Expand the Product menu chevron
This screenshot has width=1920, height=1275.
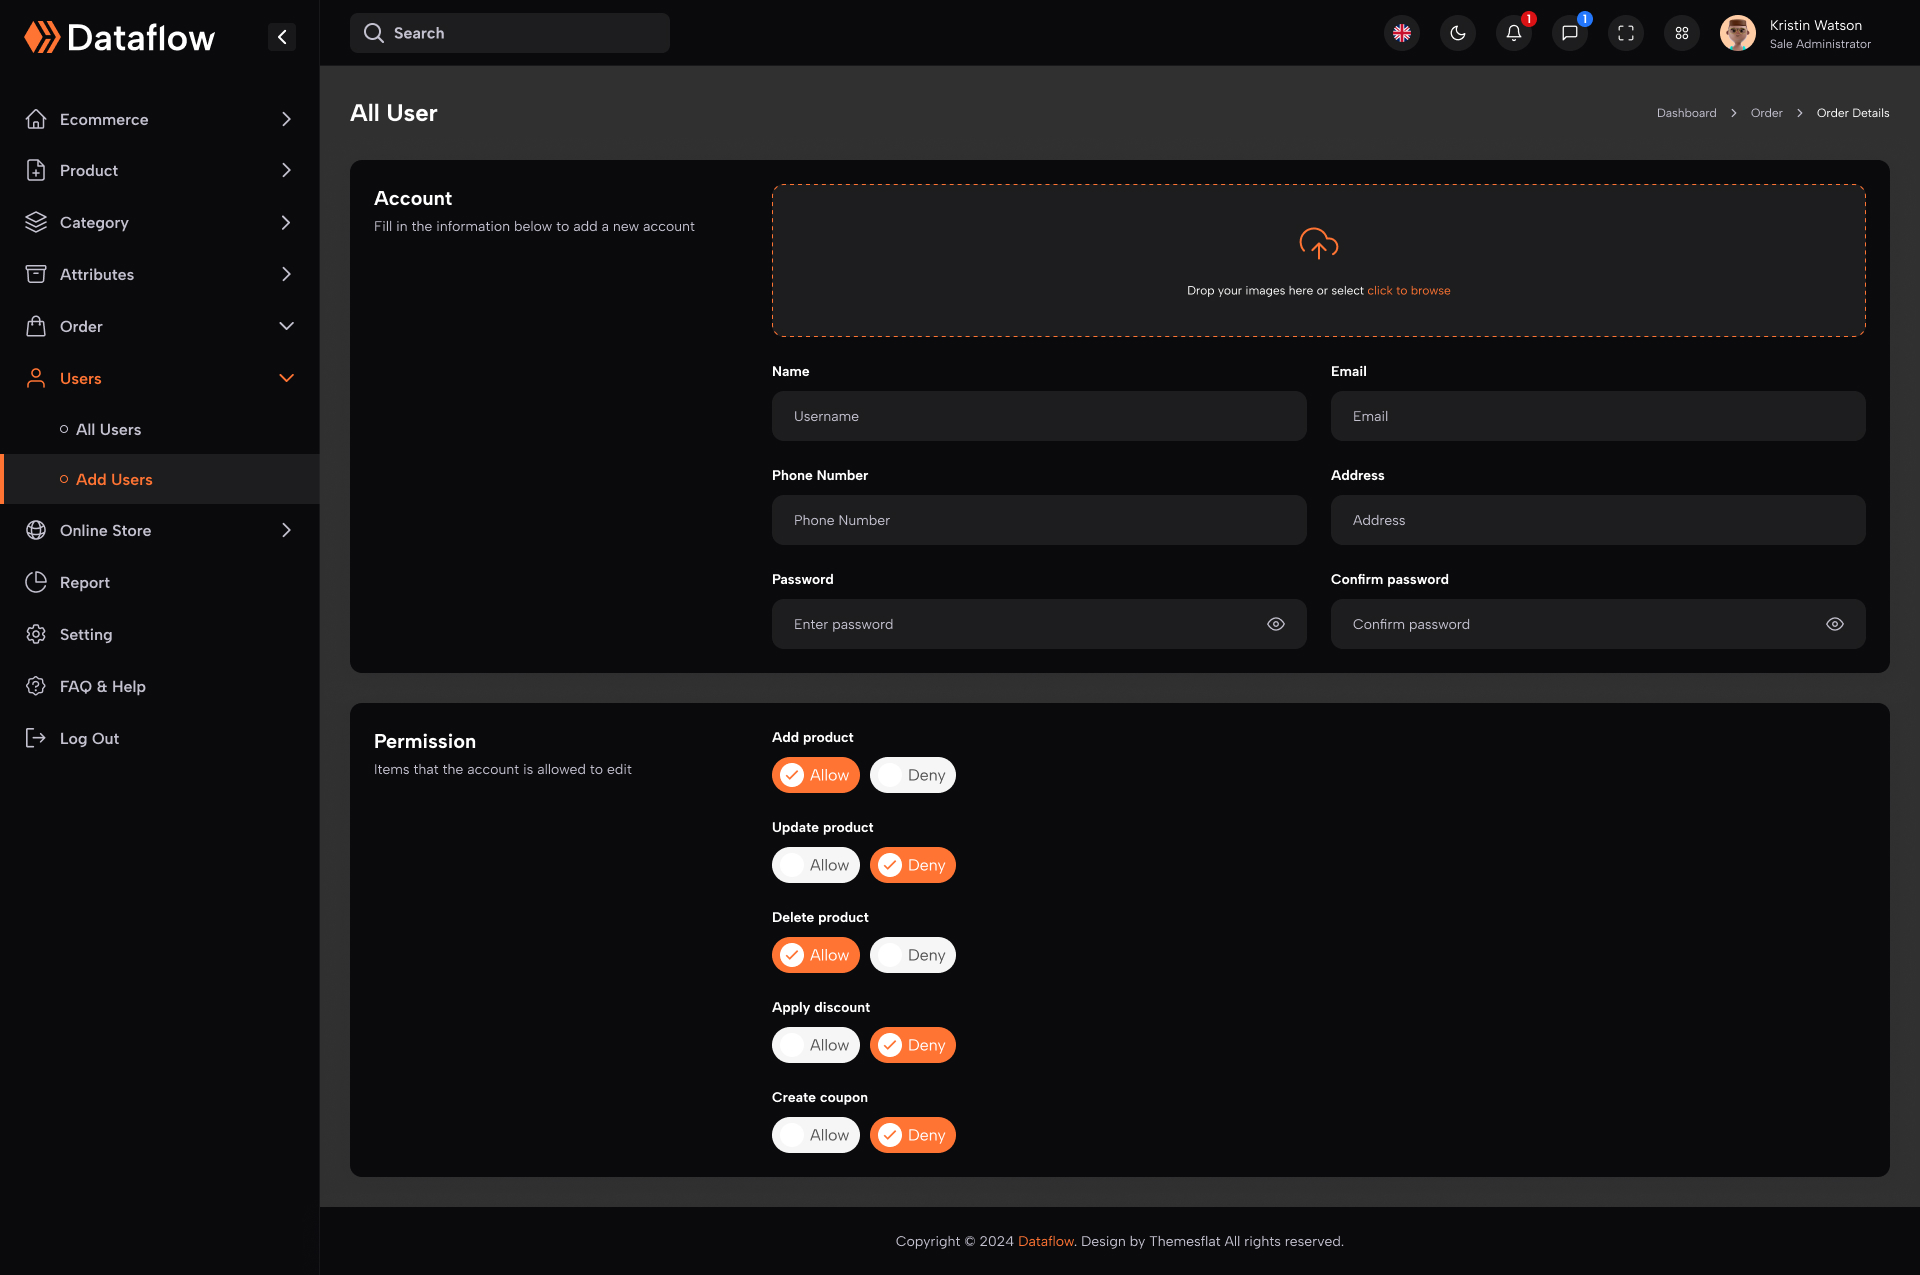(287, 170)
